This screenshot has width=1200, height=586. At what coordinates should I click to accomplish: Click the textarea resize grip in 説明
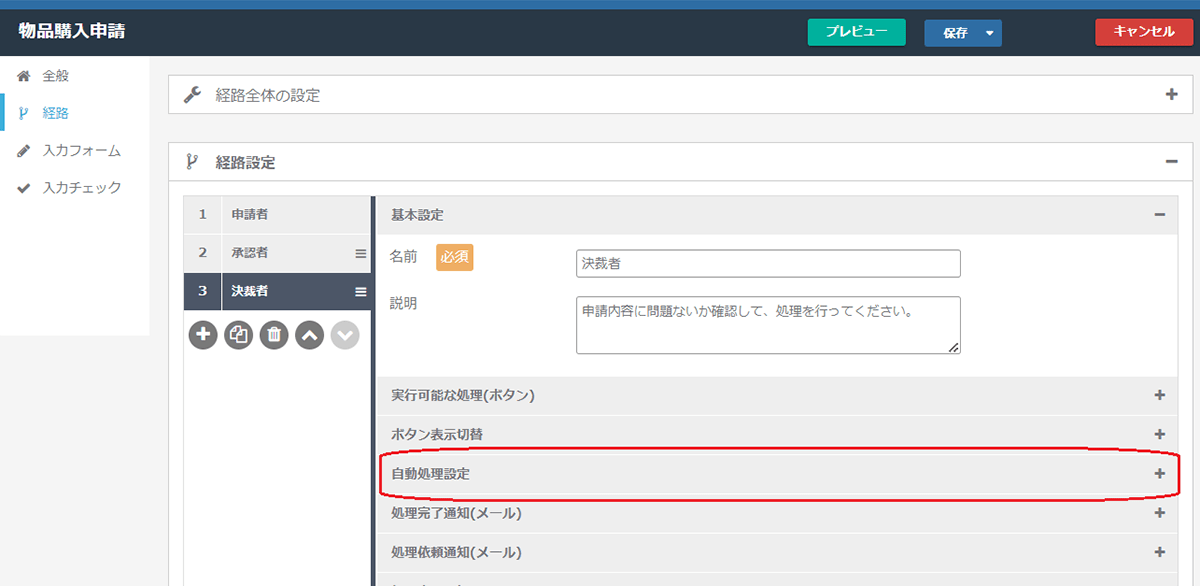954,347
